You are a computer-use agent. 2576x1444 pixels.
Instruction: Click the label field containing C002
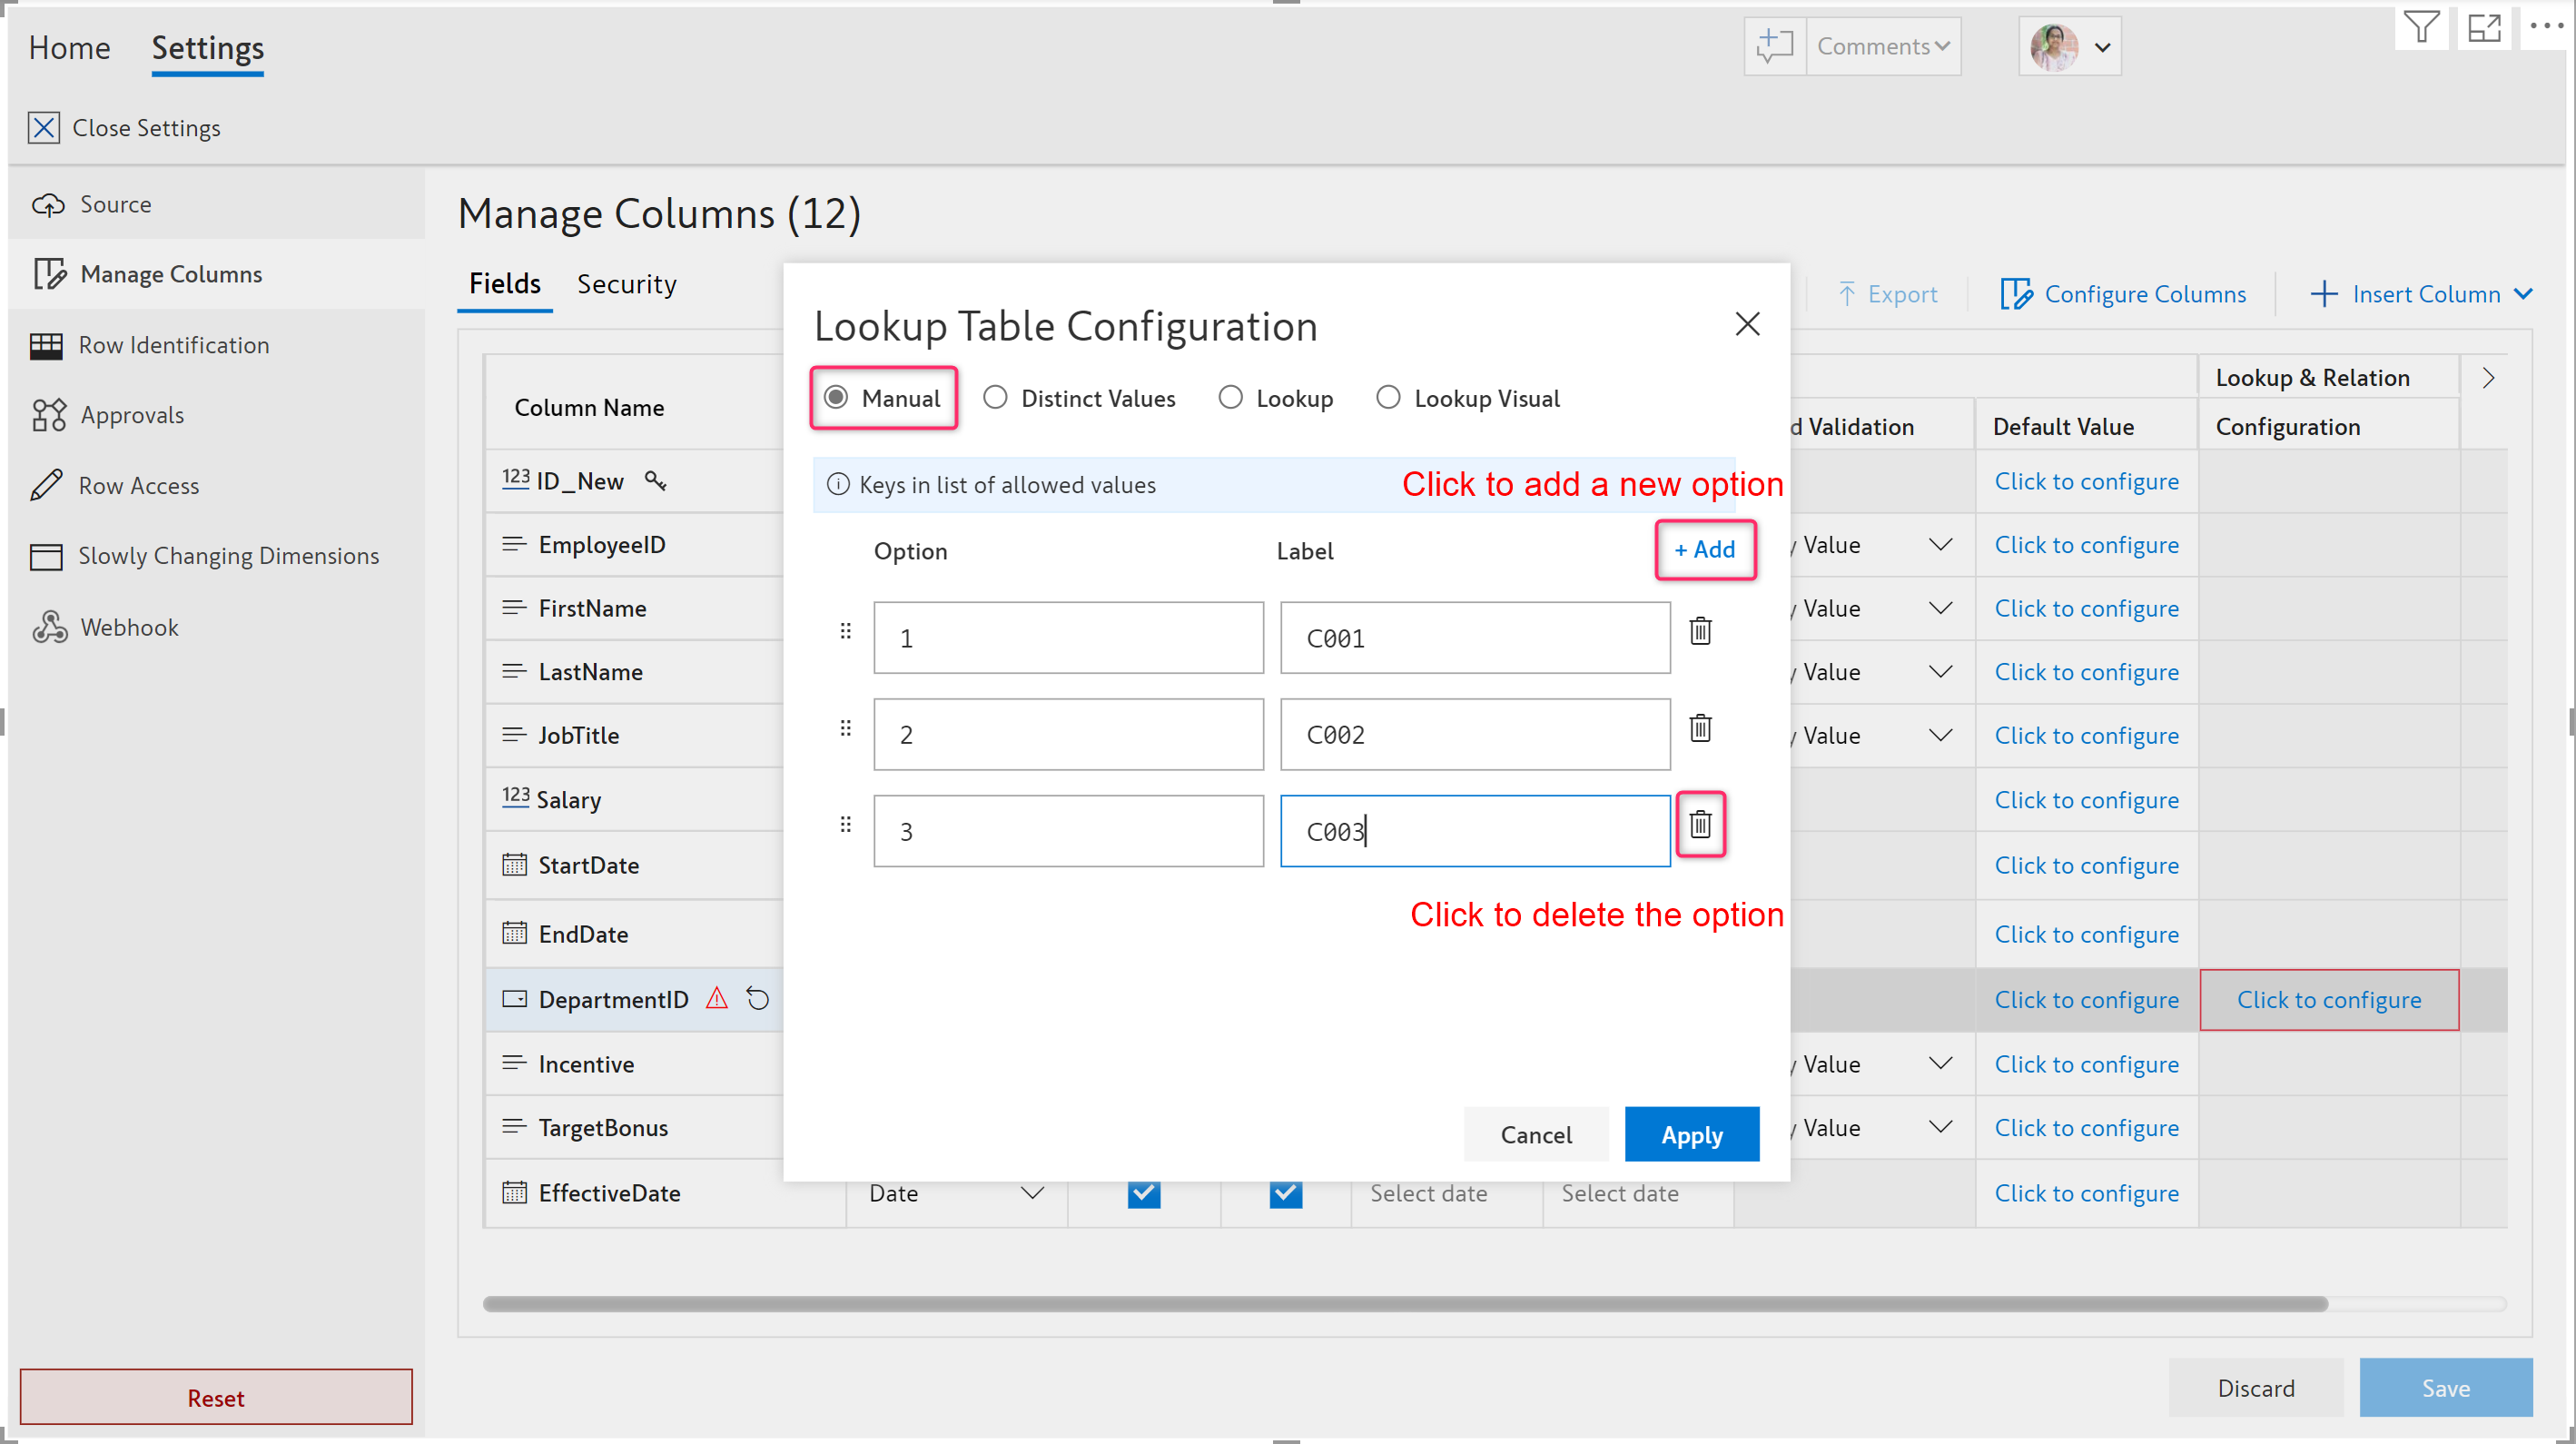pyautogui.click(x=1474, y=734)
